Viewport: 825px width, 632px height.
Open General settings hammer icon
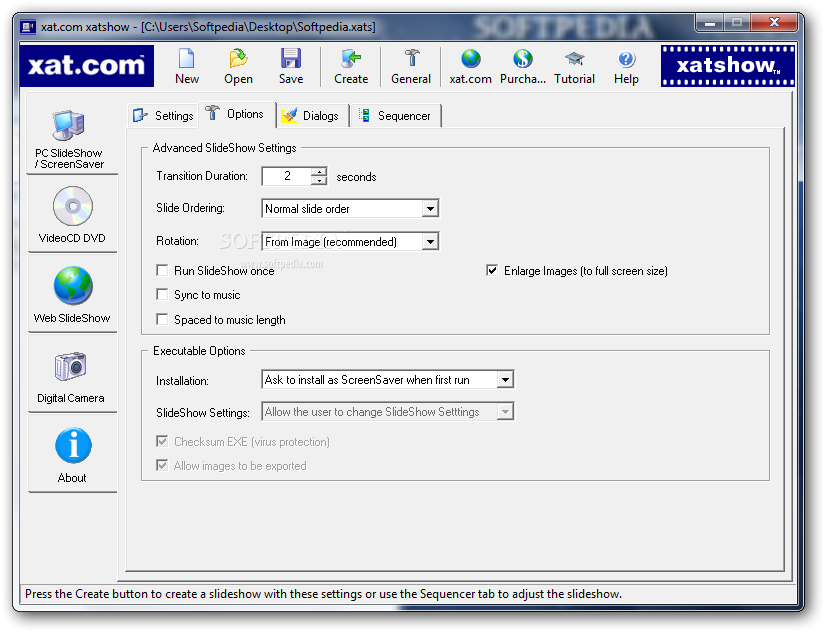(411, 58)
